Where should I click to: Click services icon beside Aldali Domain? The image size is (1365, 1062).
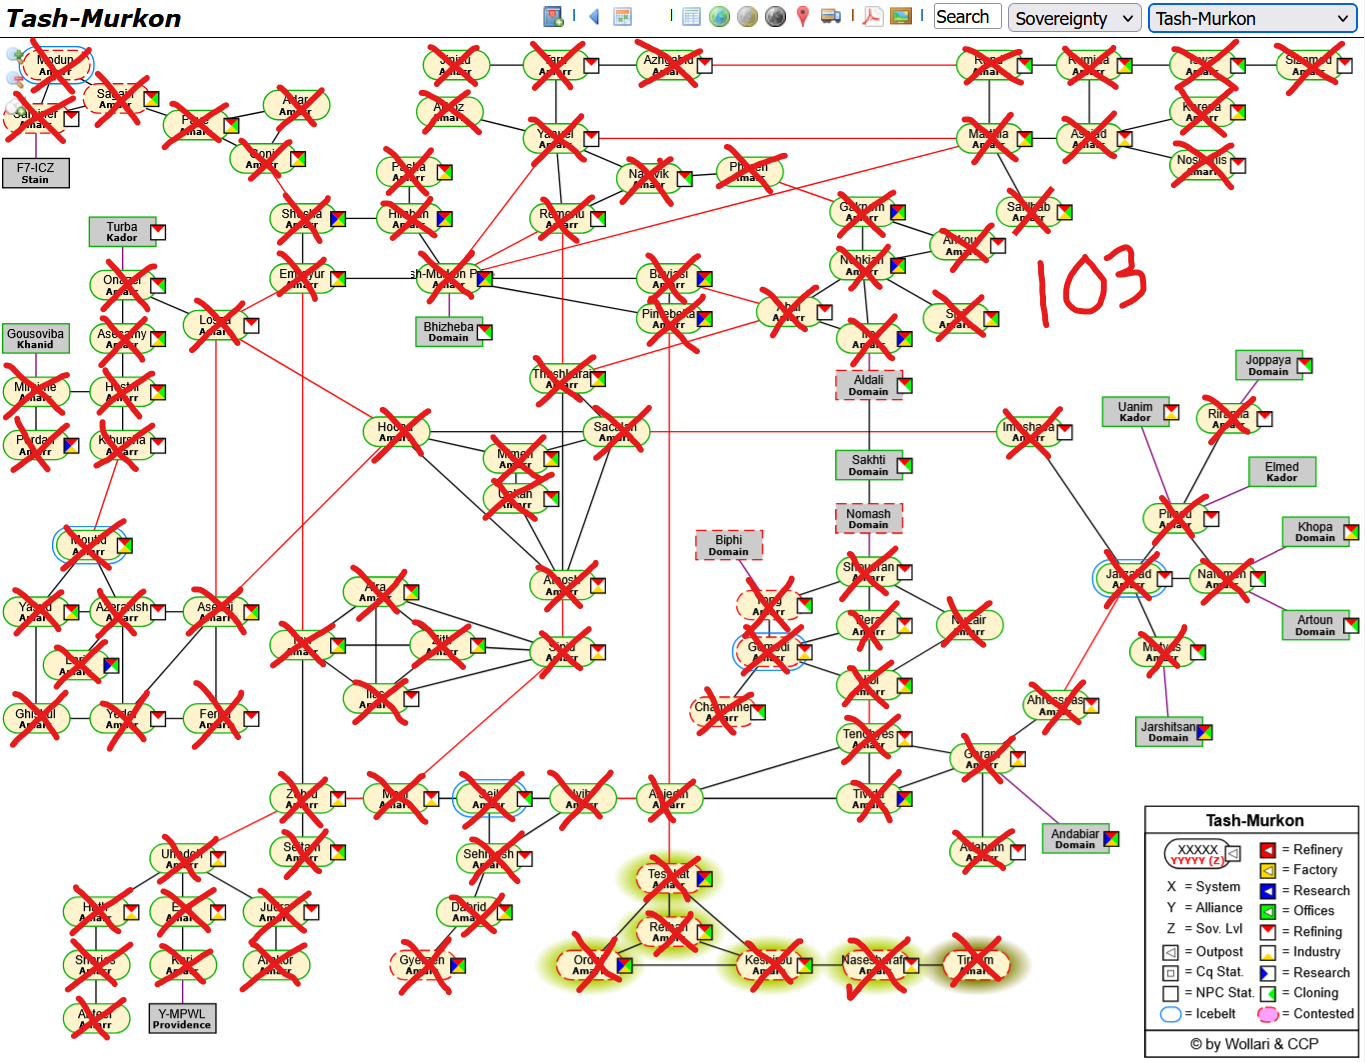click(905, 385)
